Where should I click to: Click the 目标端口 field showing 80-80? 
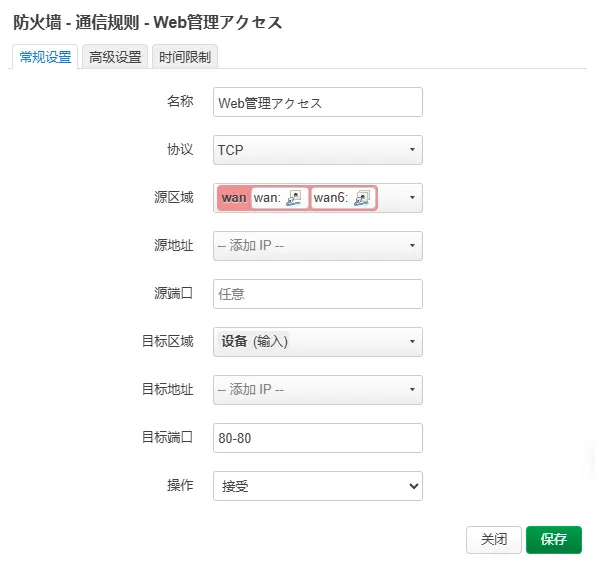(x=318, y=438)
